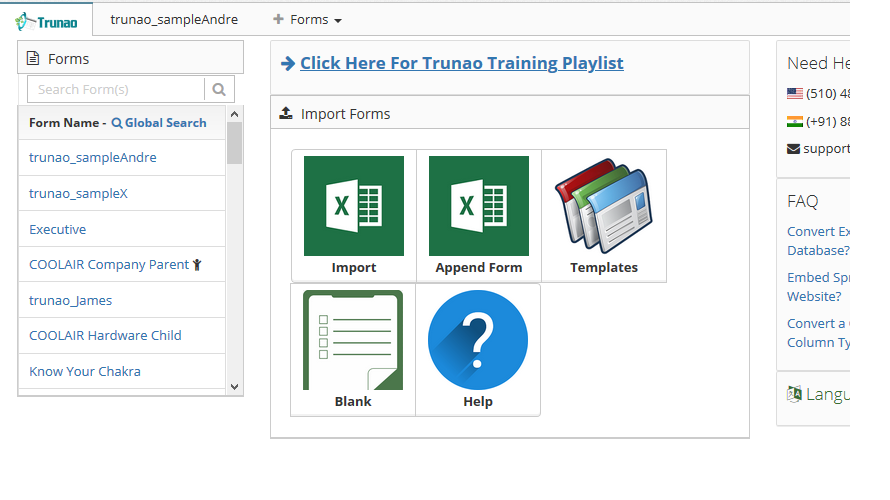Image resolution: width=890 pixels, height=500 pixels.
Task: Open Global Search link
Action: (159, 123)
